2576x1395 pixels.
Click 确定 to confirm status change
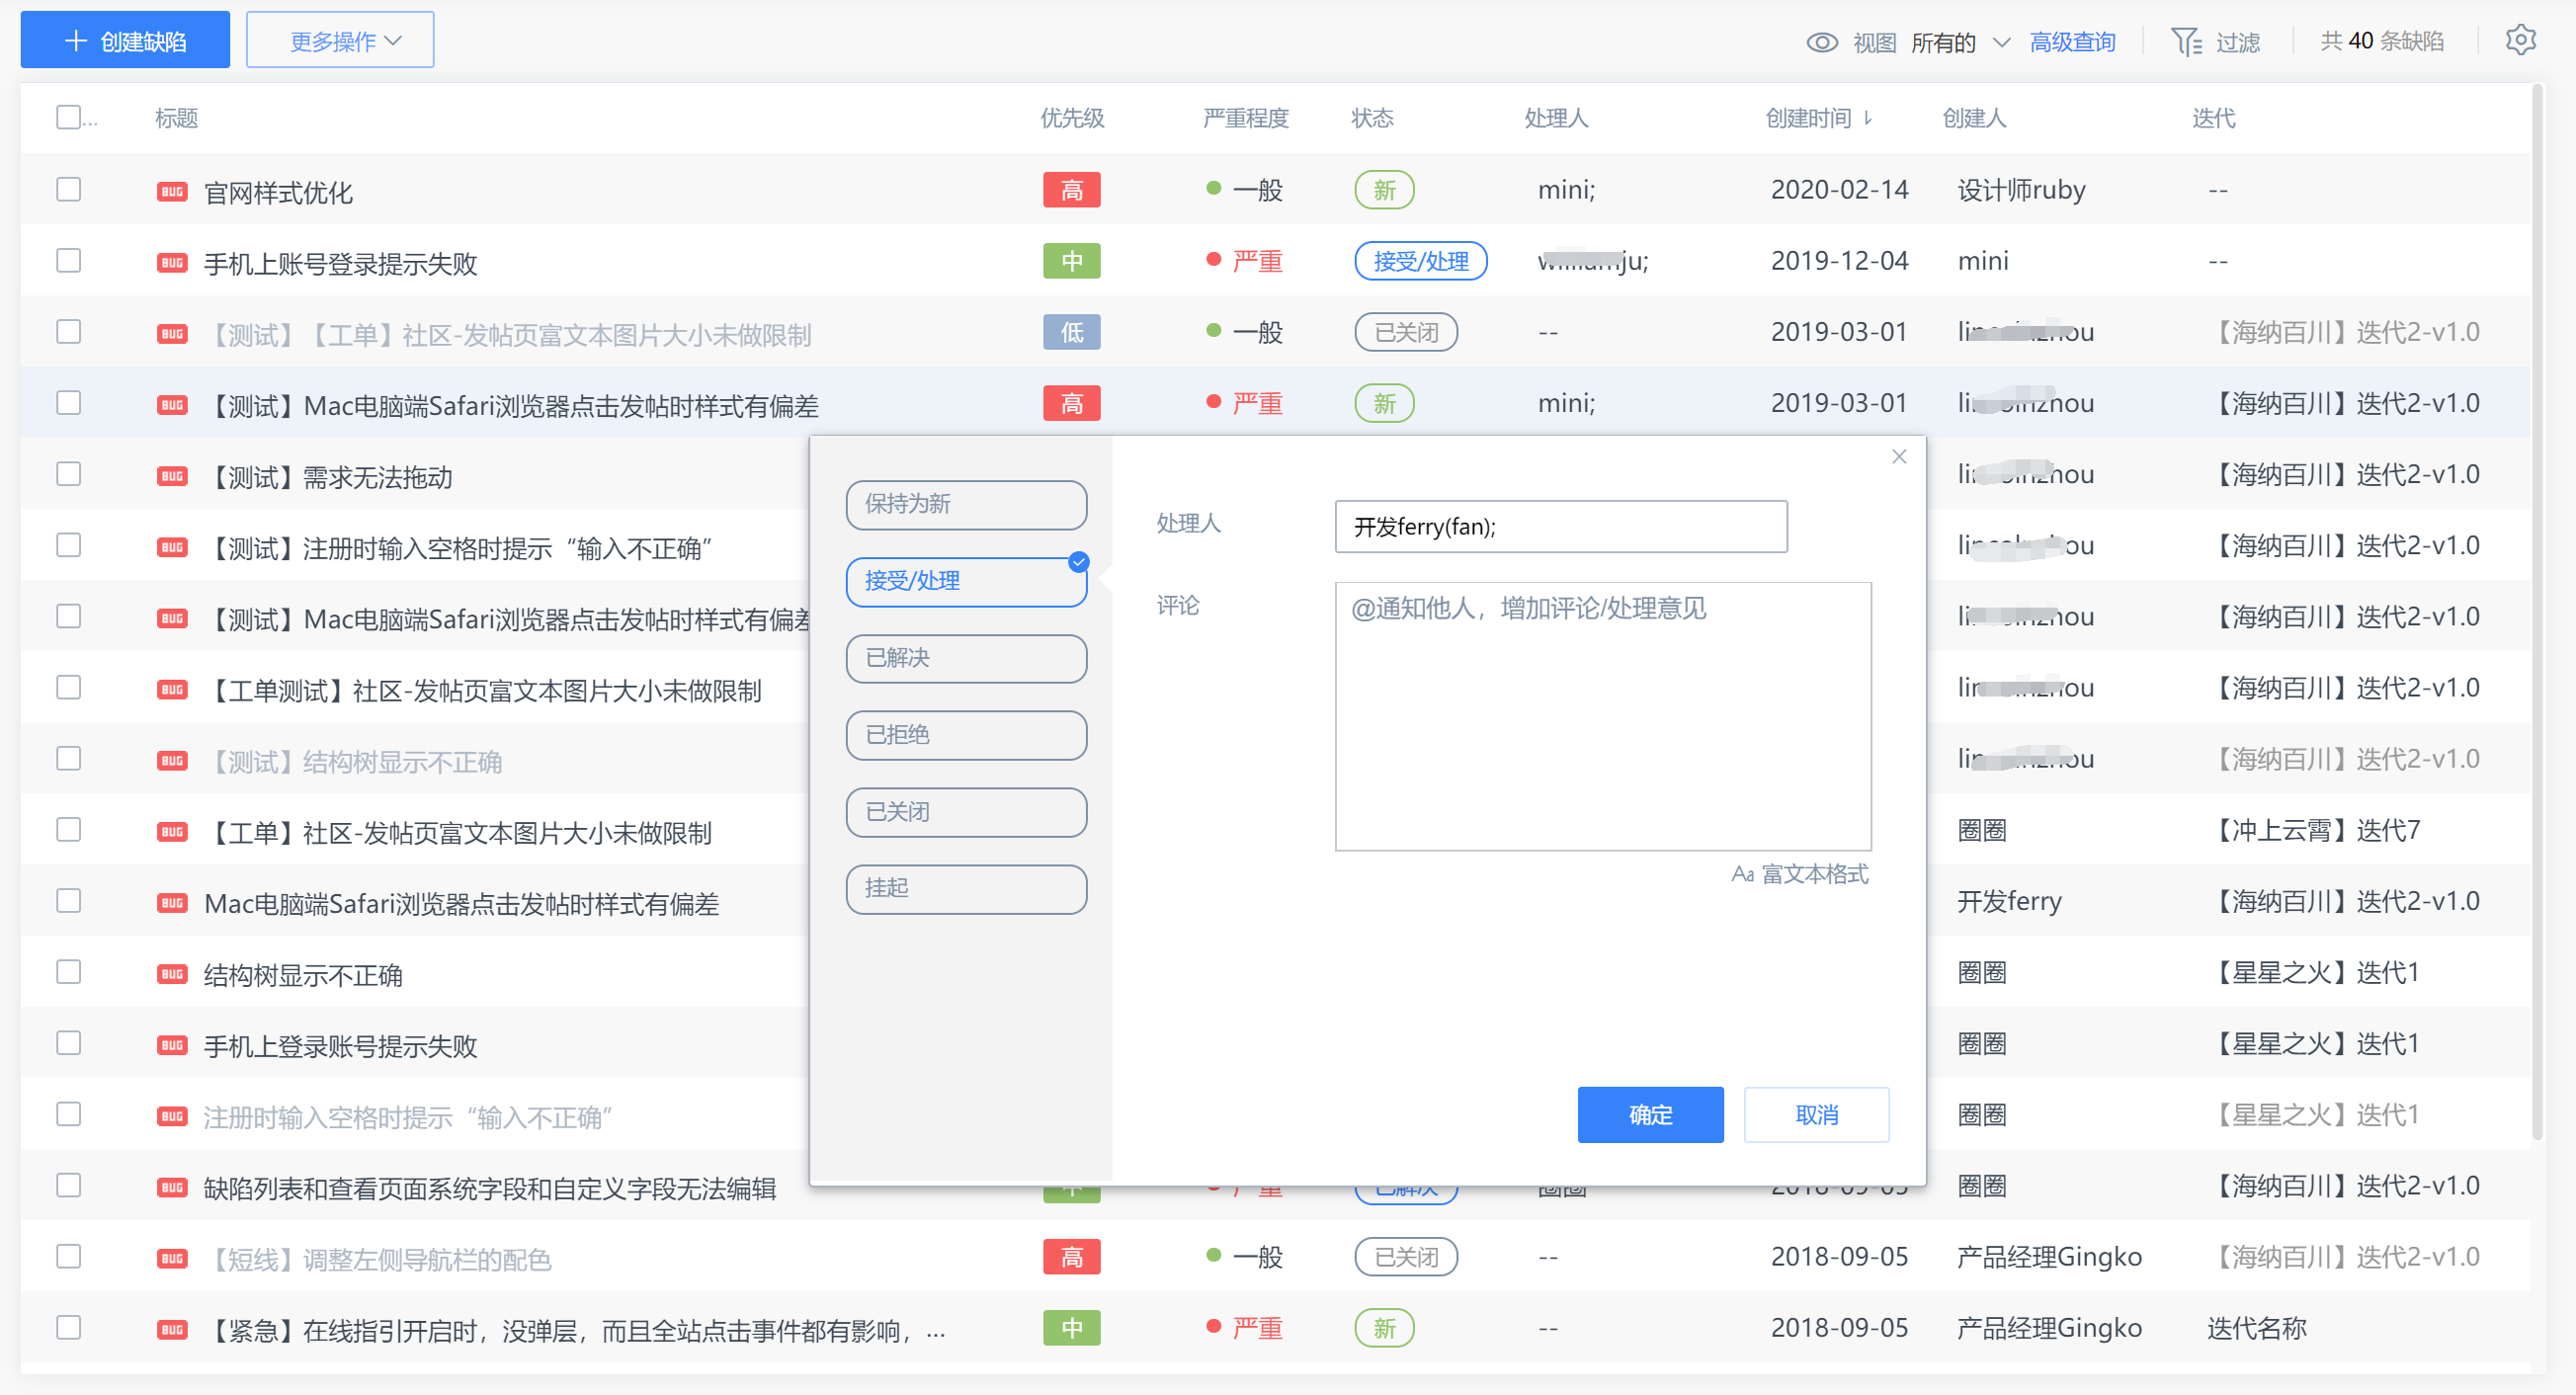[x=1650, y=1114]
